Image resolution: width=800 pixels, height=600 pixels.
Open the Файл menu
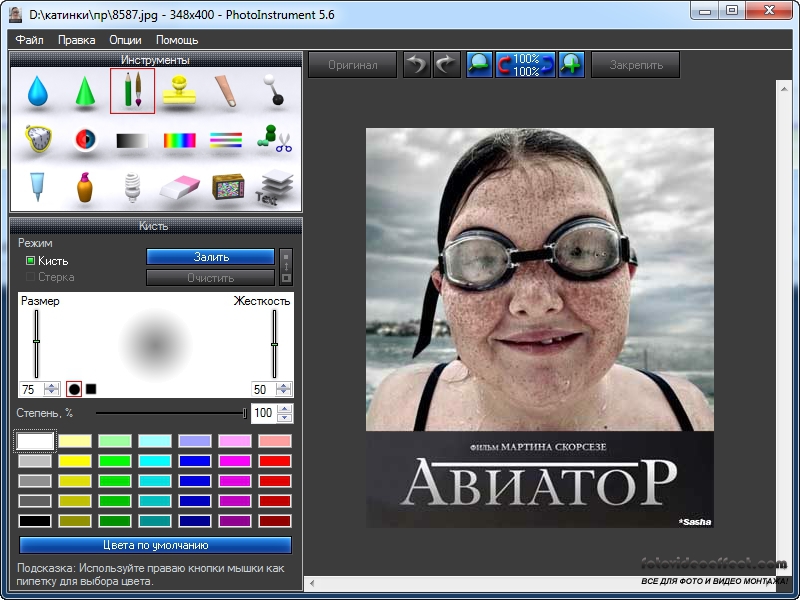29,40
